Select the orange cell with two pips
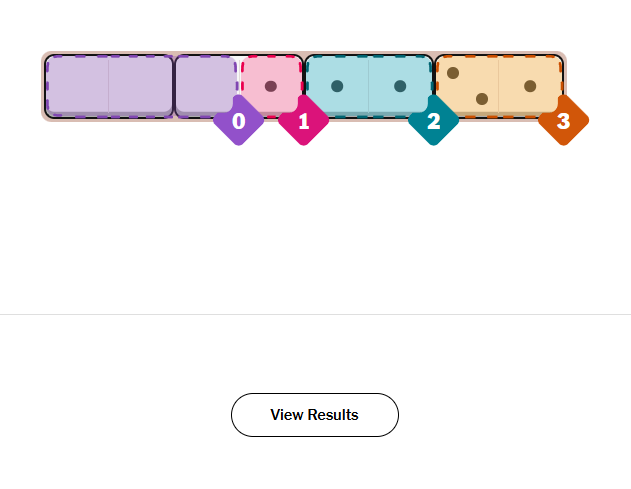Image resolution: width=631 pixels, height=489 pixels. point(467,86)
